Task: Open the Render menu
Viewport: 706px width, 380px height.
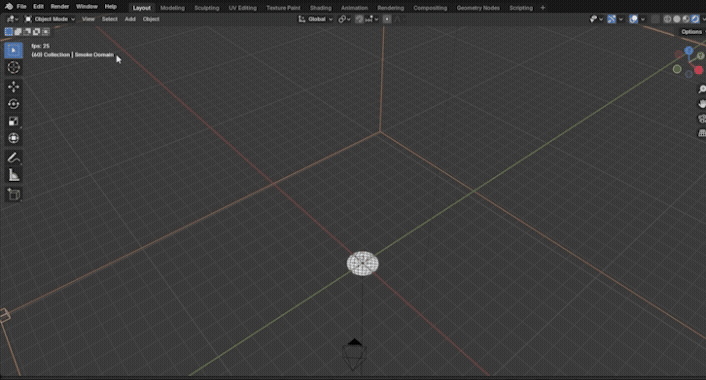Action: pyautogui.click(x=60, y=7)
